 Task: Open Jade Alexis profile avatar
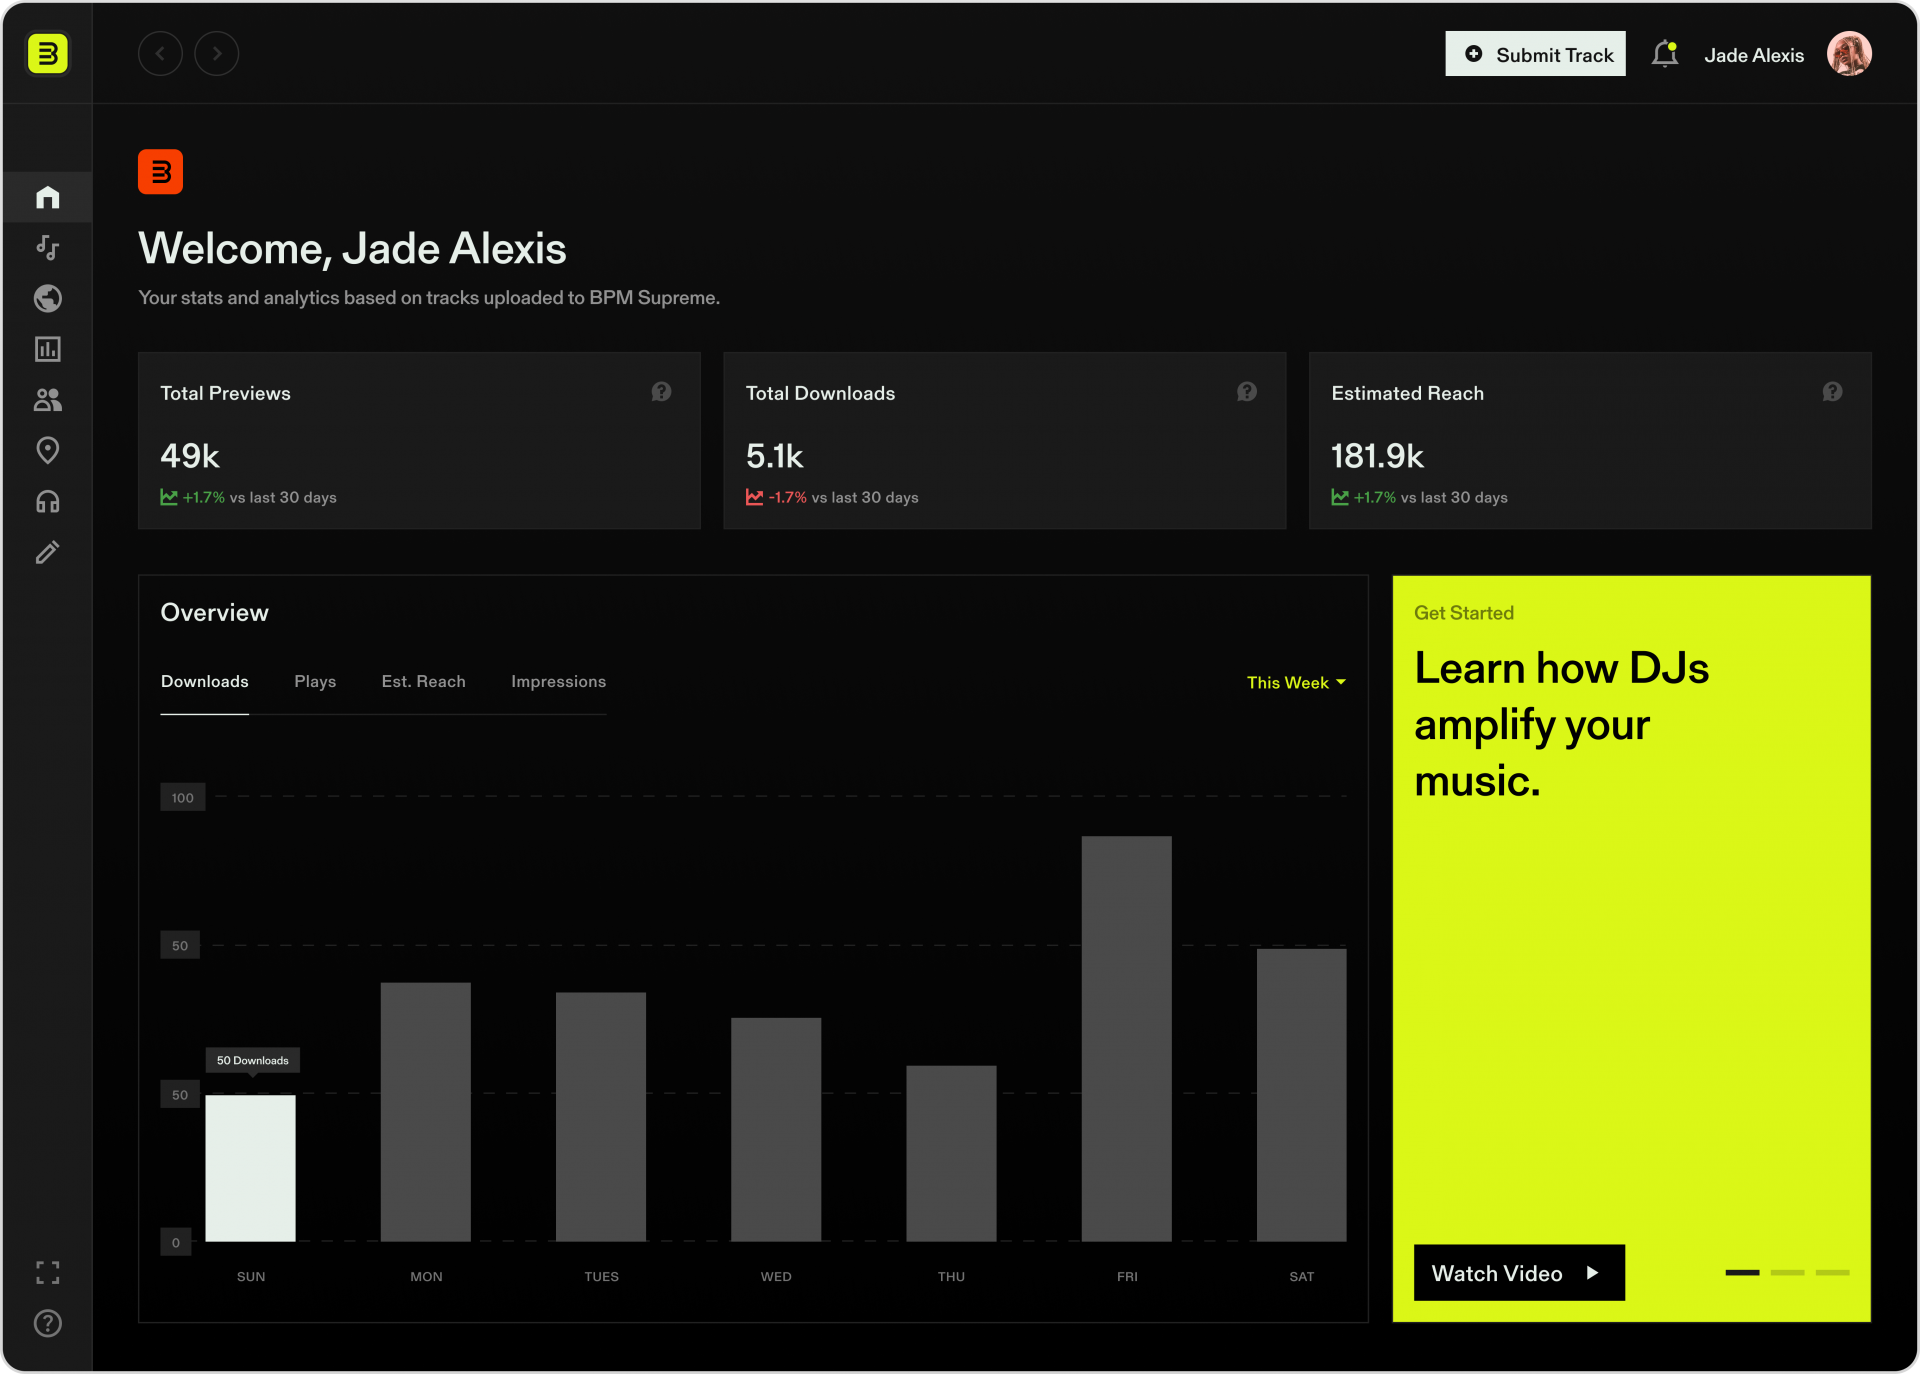coord(1848,54)
